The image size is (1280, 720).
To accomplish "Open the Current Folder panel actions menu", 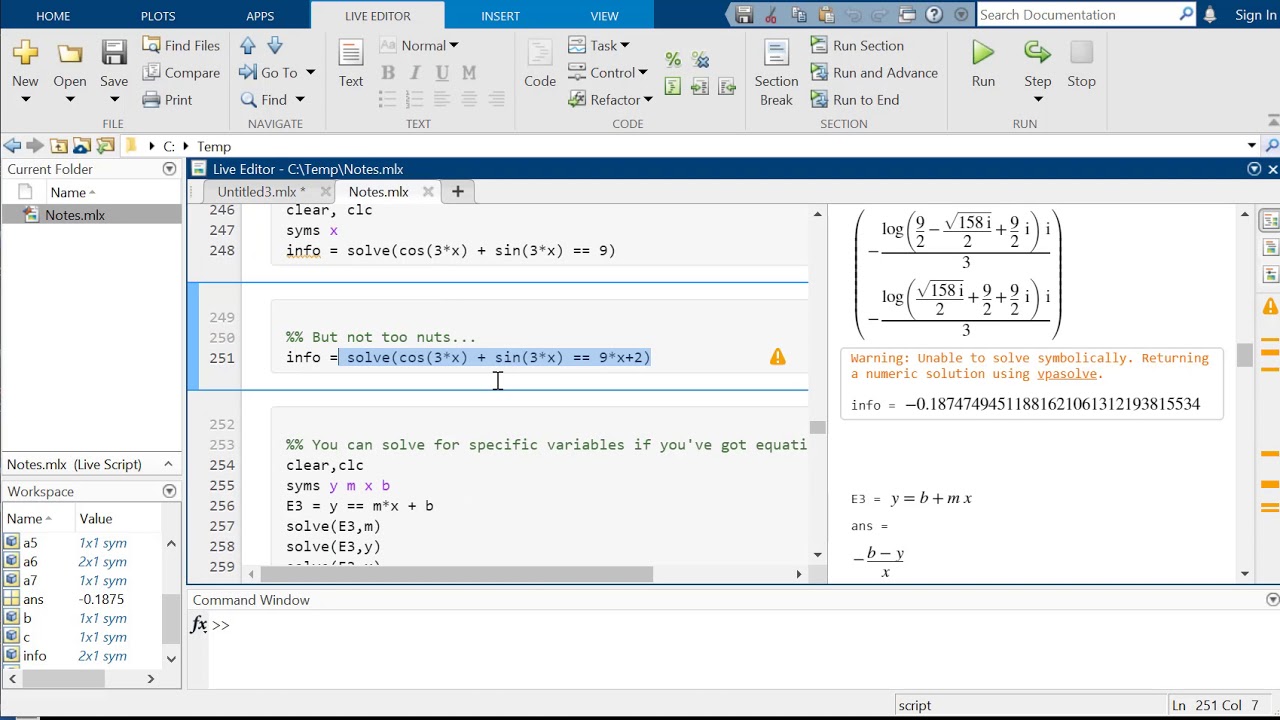I will click(x=169, y=169).
